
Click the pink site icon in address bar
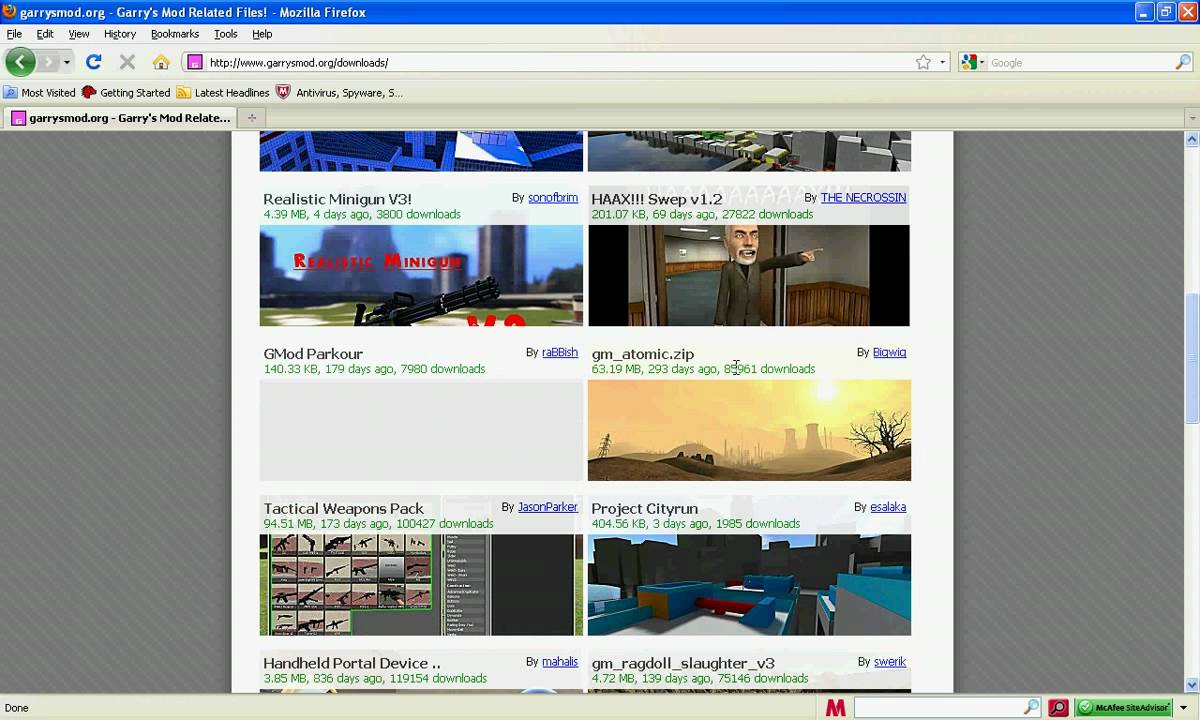pos(195,62)
